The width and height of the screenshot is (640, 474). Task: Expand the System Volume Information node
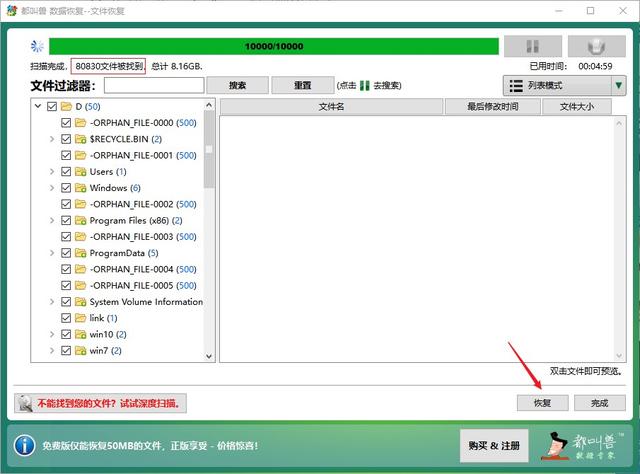pos(52,302)
